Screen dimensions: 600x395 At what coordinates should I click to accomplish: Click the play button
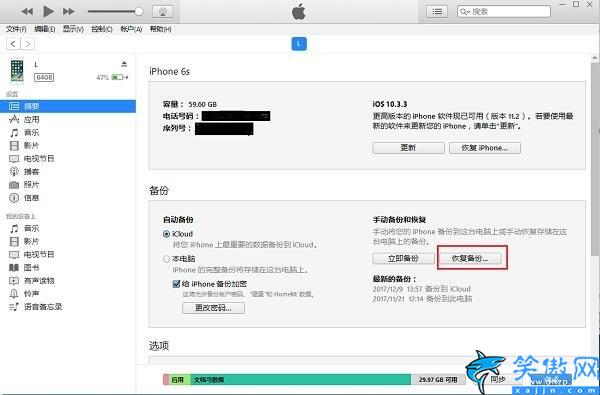[48, 11]
